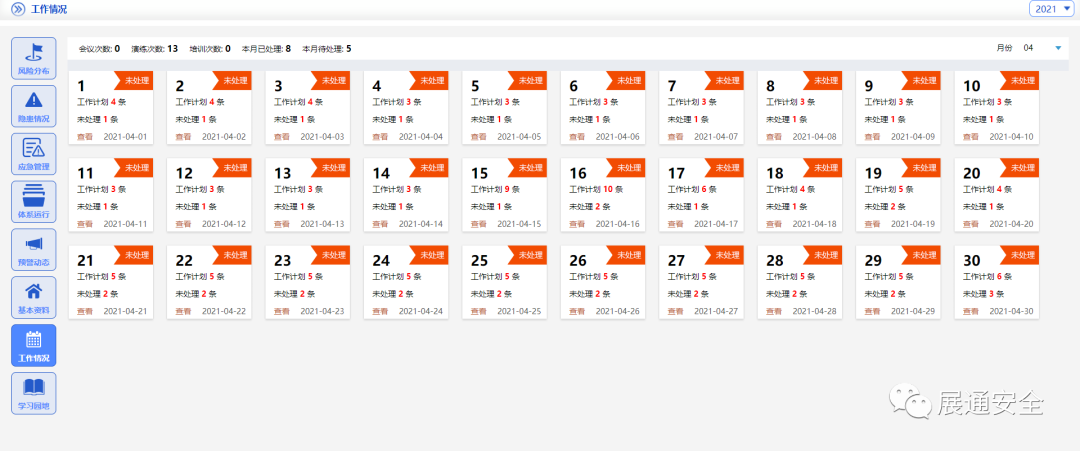Viewport: 1080px width, 451px height.
Task: Click 未处理 2 条 on day 19
Action: pyautogui.click(x=885, y=207)
